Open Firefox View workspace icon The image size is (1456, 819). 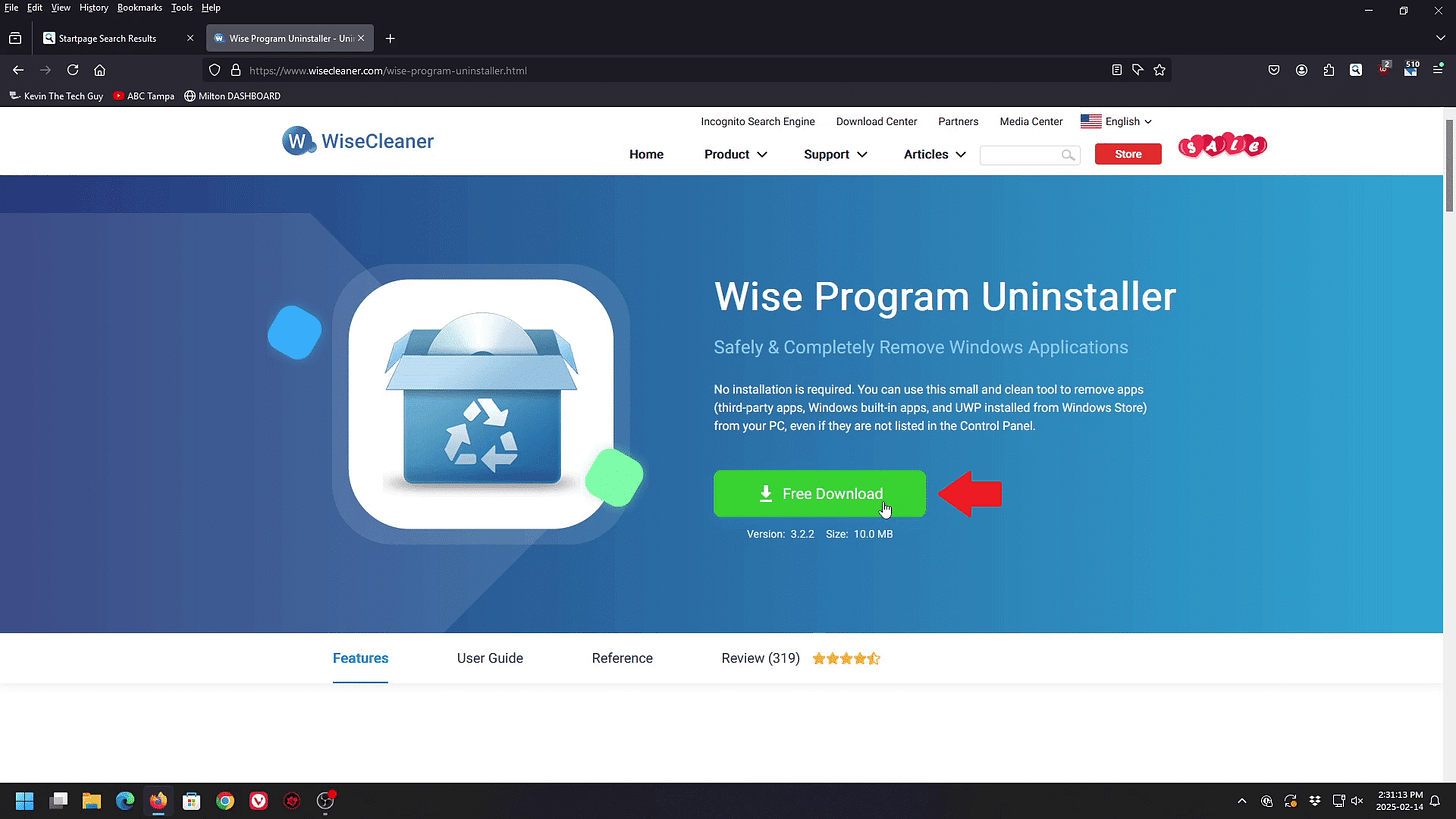click(x=15, y=38)
